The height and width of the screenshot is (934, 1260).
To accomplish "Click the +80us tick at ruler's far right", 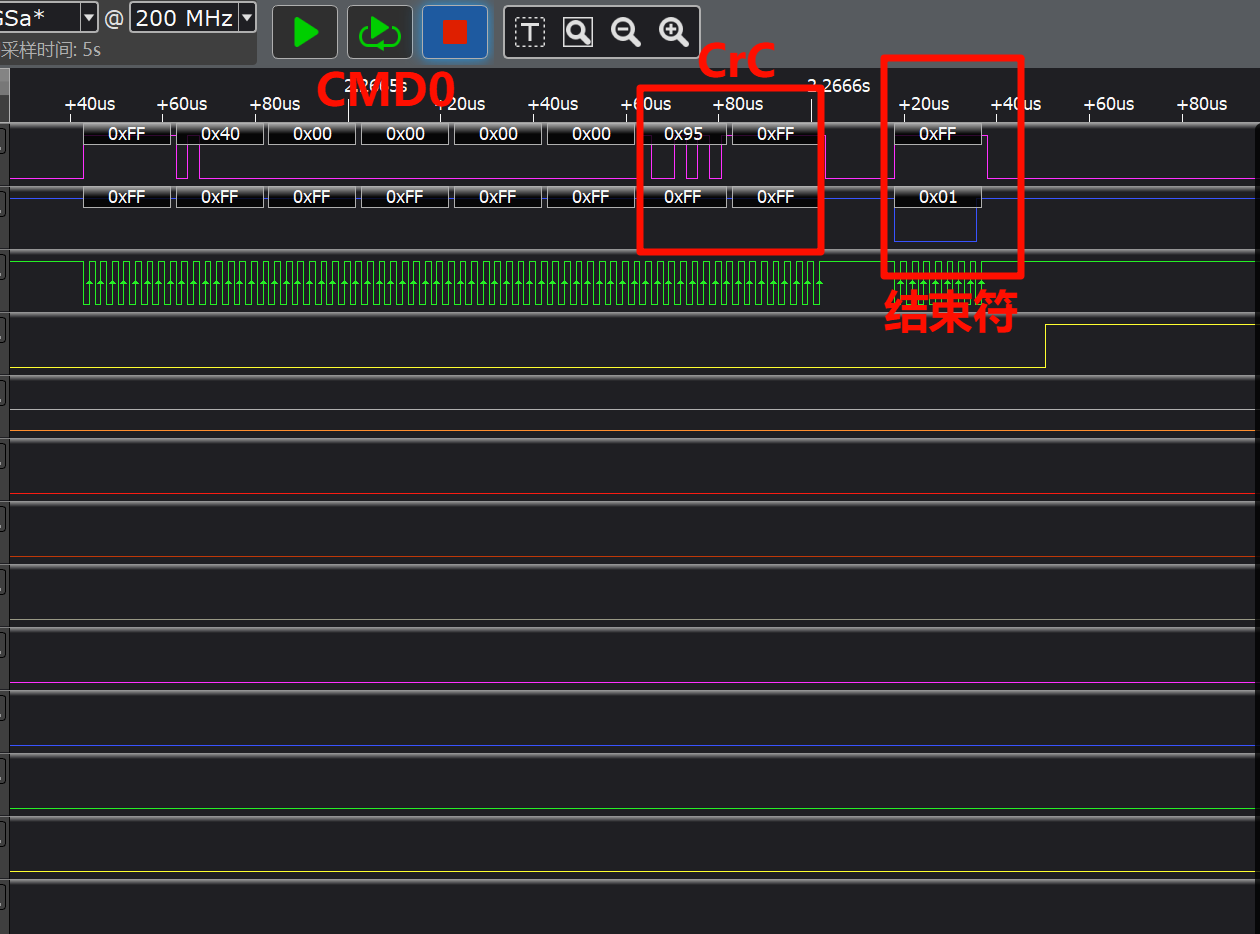I will point(1201,104).
